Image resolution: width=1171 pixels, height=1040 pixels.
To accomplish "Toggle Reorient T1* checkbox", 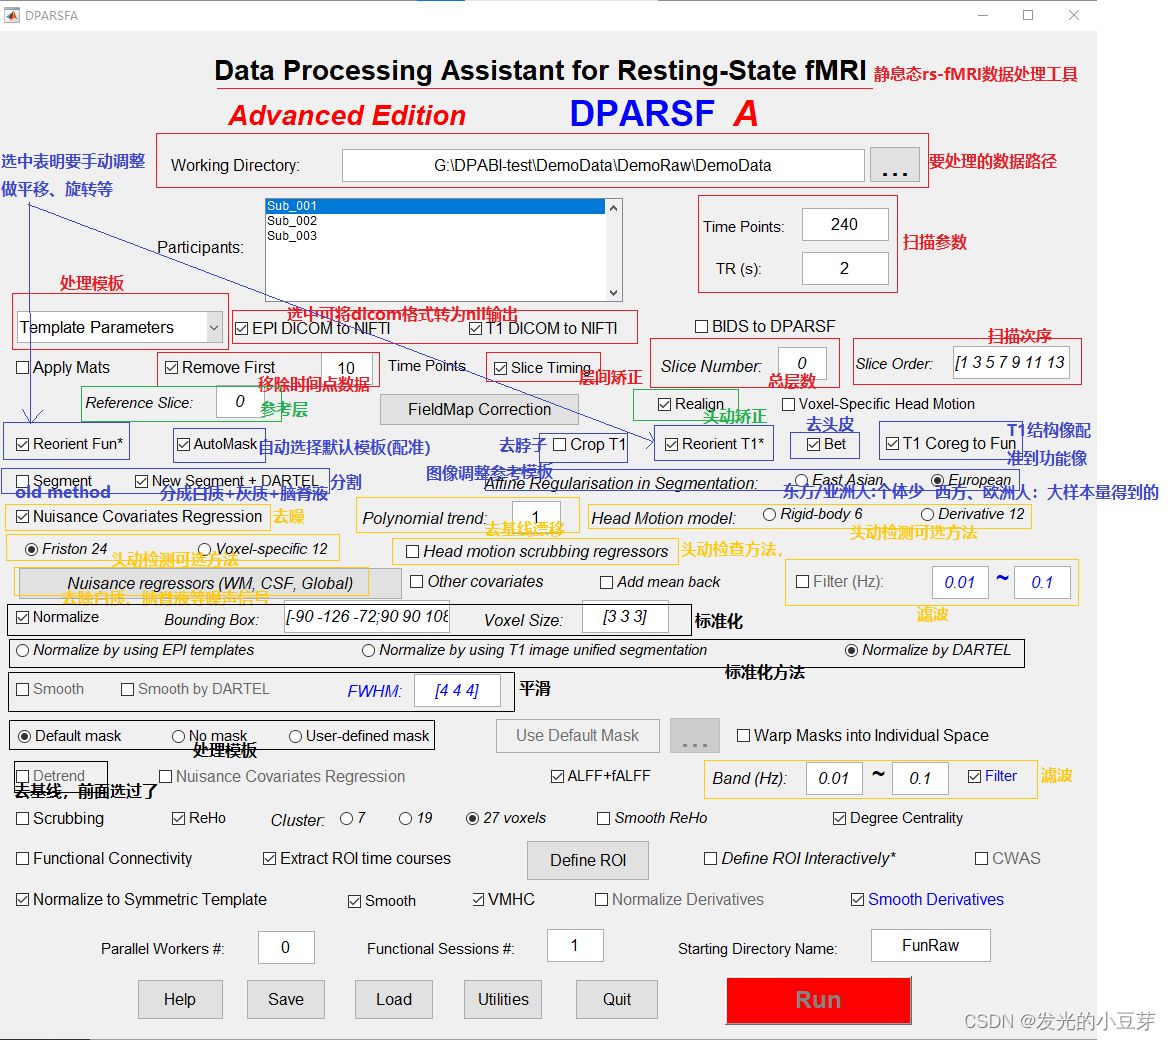I will [x=671, y=444].
